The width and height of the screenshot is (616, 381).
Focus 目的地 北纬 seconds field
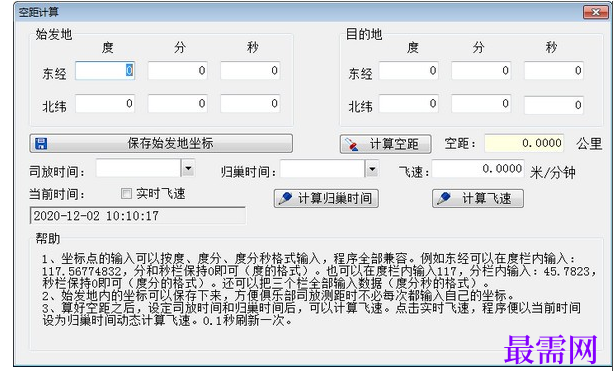(554, 105)
